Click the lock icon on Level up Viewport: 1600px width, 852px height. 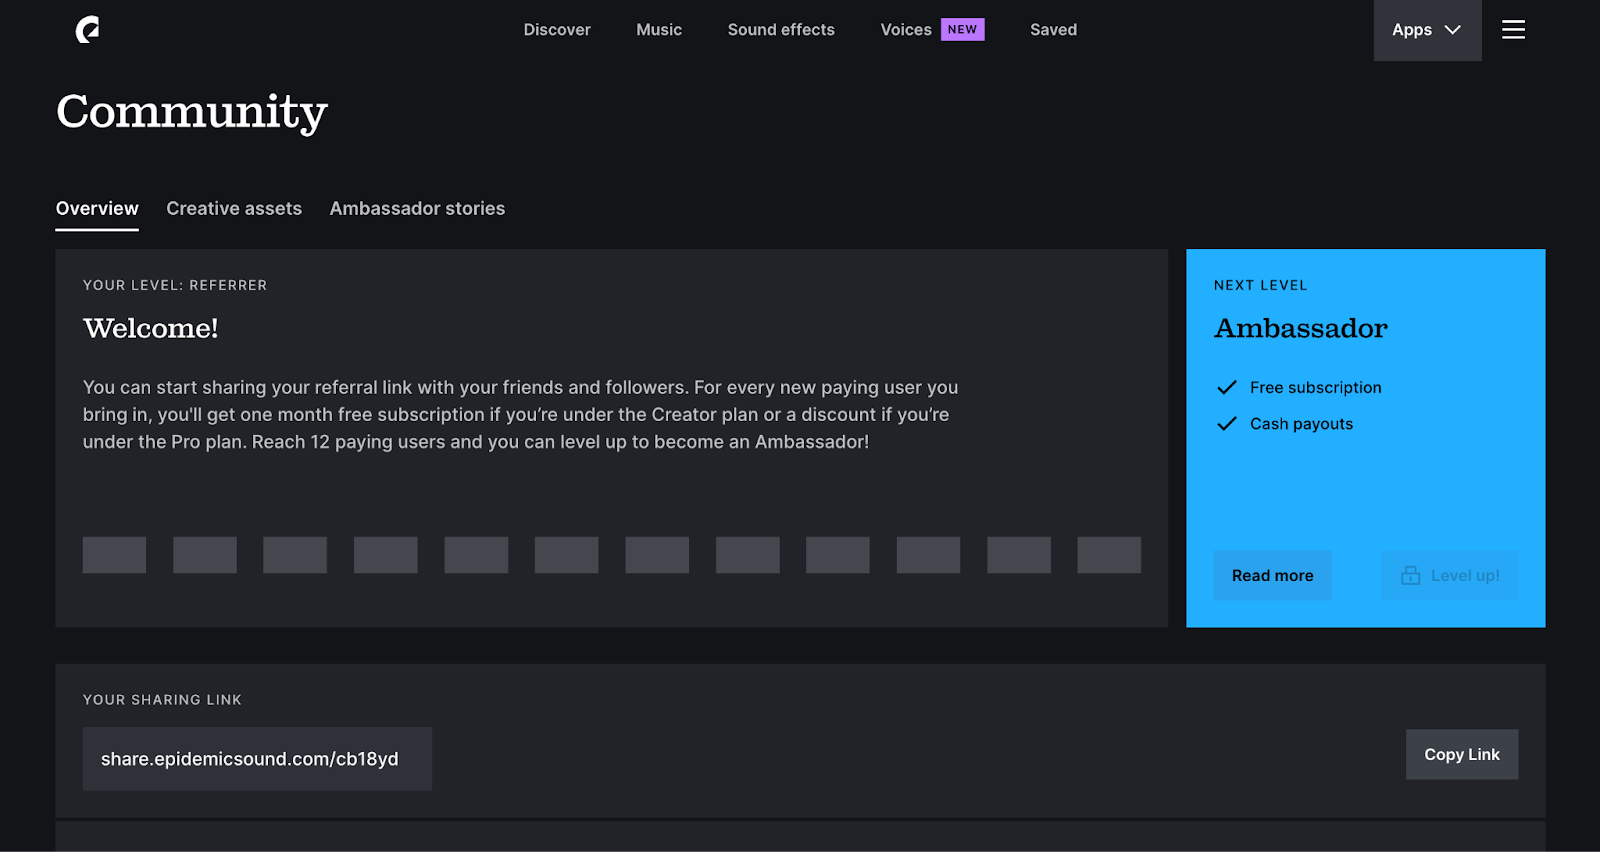1410,575
